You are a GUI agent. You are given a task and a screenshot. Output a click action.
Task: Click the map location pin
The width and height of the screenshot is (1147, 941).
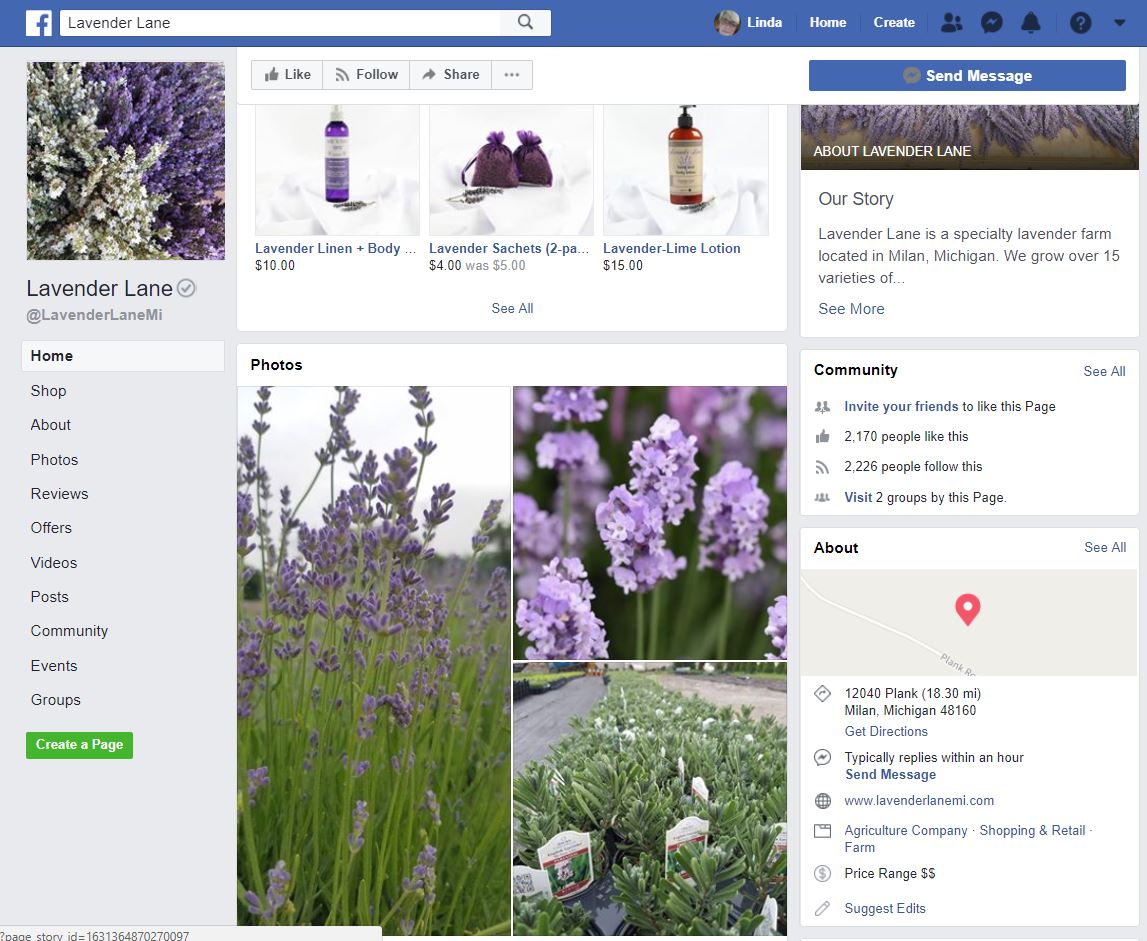coord(967,609)
